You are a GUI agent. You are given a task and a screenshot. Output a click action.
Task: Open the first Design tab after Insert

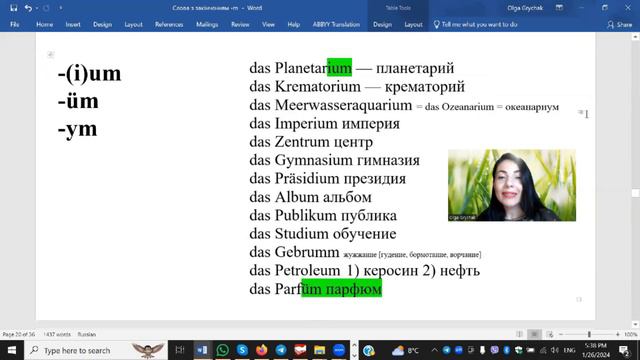point(102,24)
